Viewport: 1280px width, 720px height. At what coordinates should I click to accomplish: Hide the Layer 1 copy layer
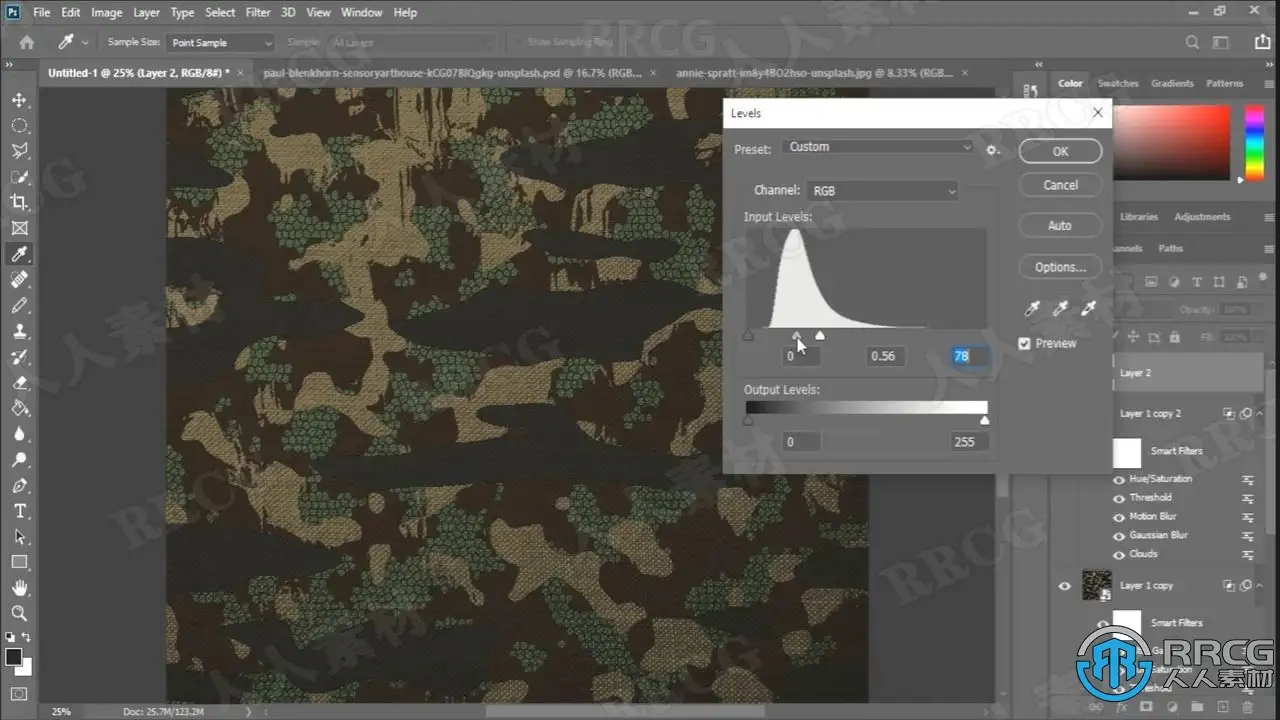tap(1064, 586)
